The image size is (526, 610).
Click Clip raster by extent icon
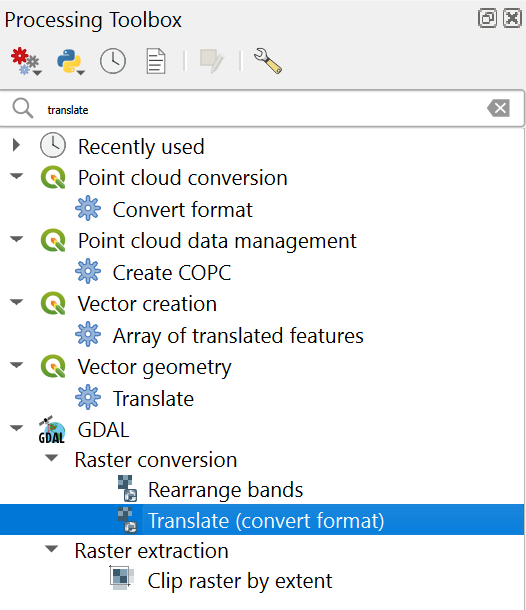[122, 577]
